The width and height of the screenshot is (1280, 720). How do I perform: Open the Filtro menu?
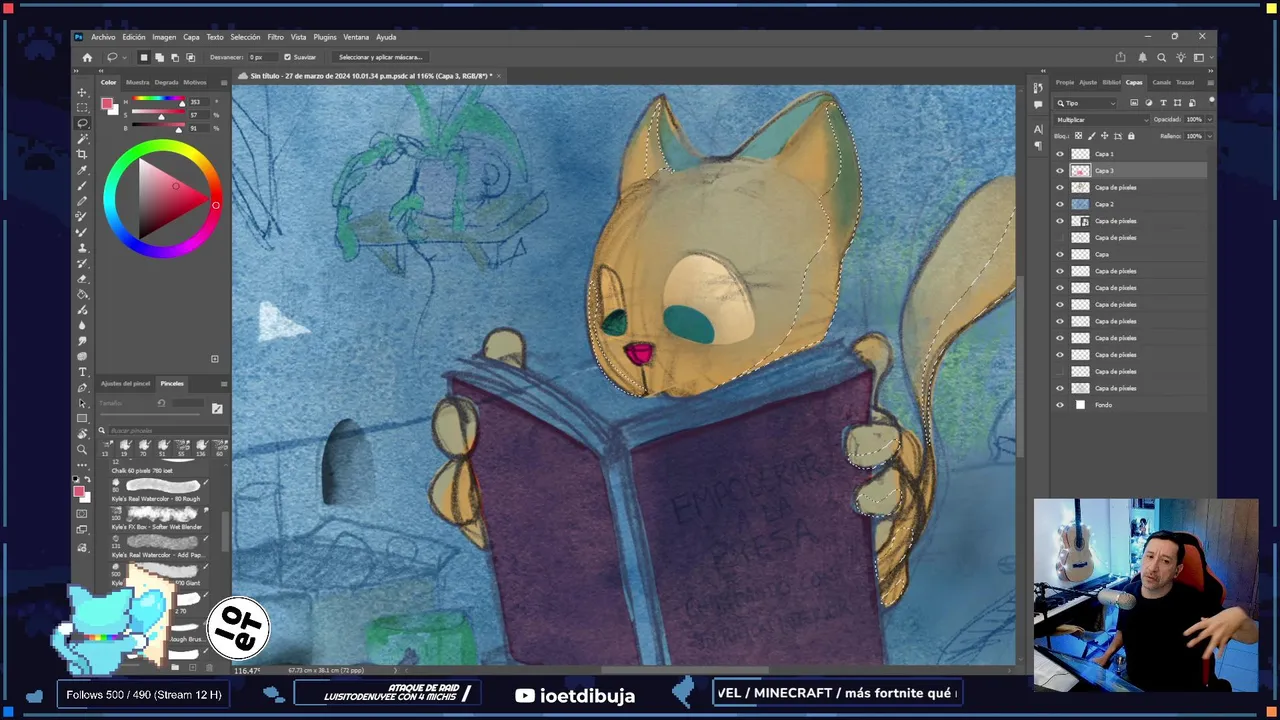coord(275,37)
